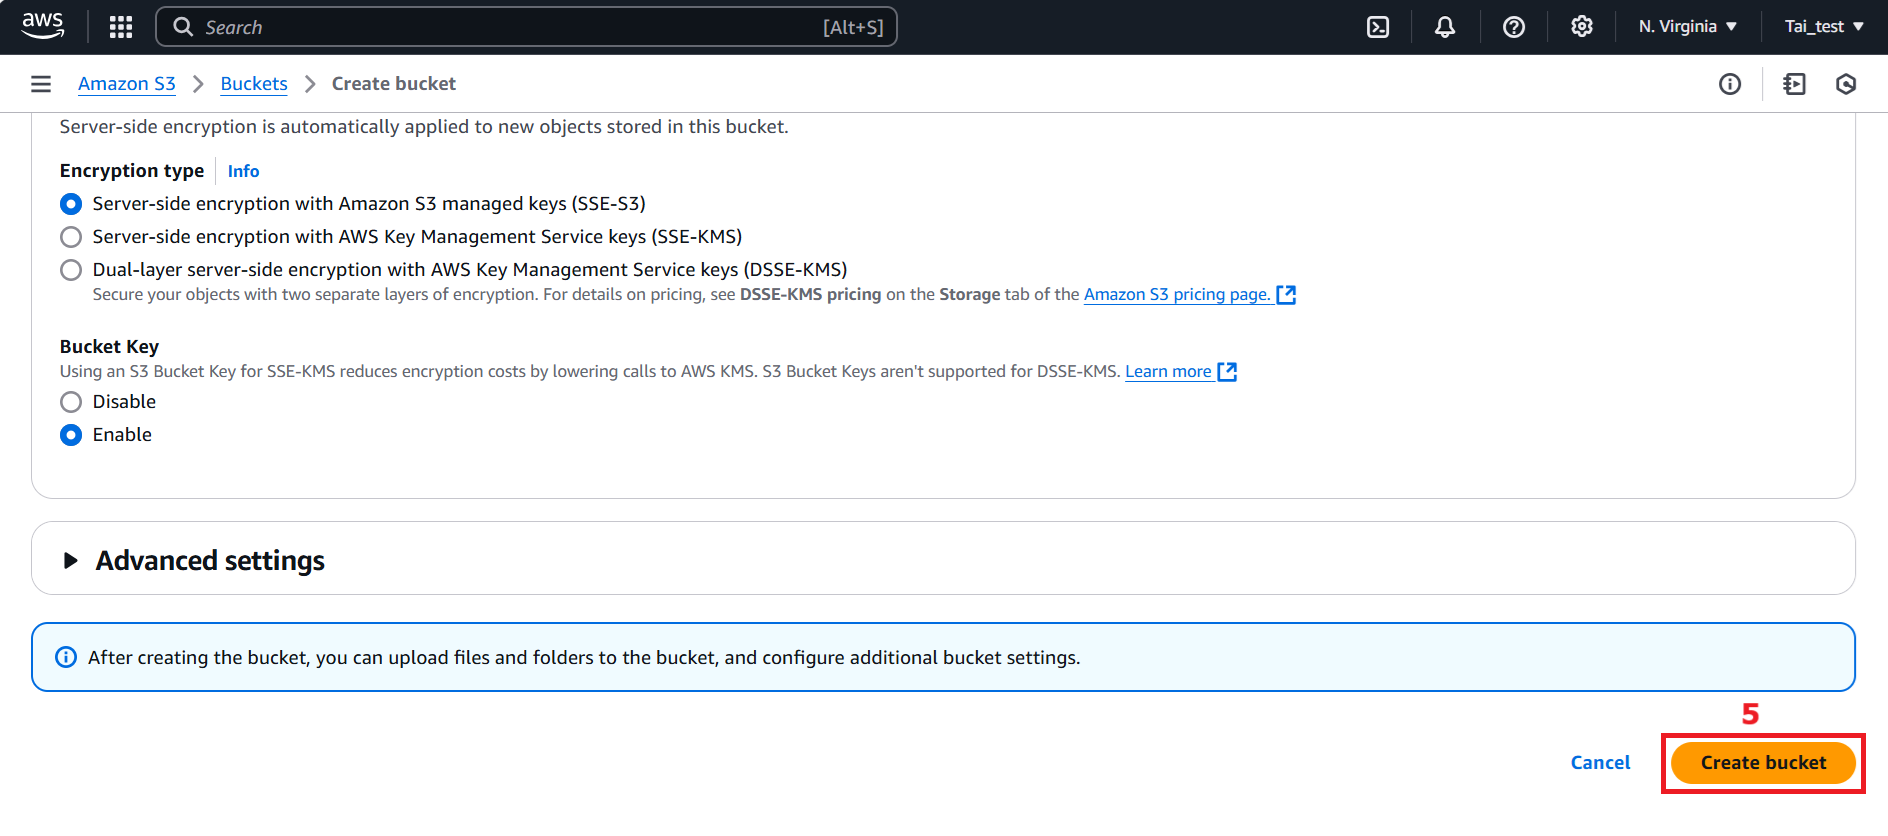Open Encryption type Info link

[x=243, y=171]
